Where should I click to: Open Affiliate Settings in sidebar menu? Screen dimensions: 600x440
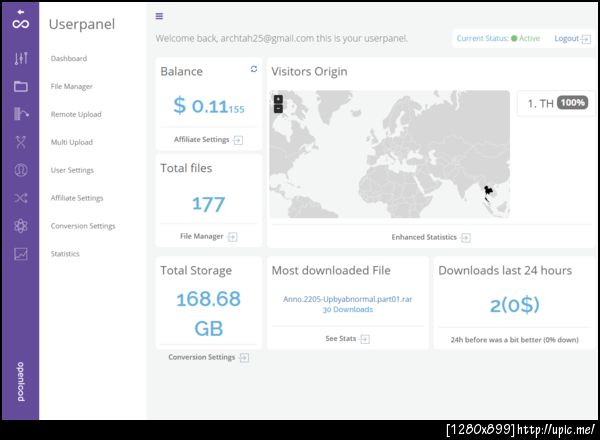pyautogui.click(x=77, y=198)
